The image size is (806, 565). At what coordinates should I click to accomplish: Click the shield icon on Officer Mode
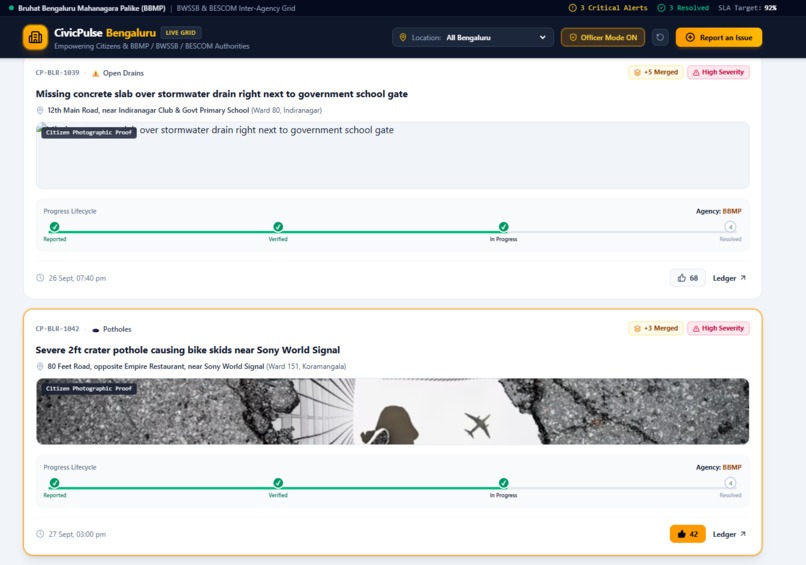(x=573, y=38)
